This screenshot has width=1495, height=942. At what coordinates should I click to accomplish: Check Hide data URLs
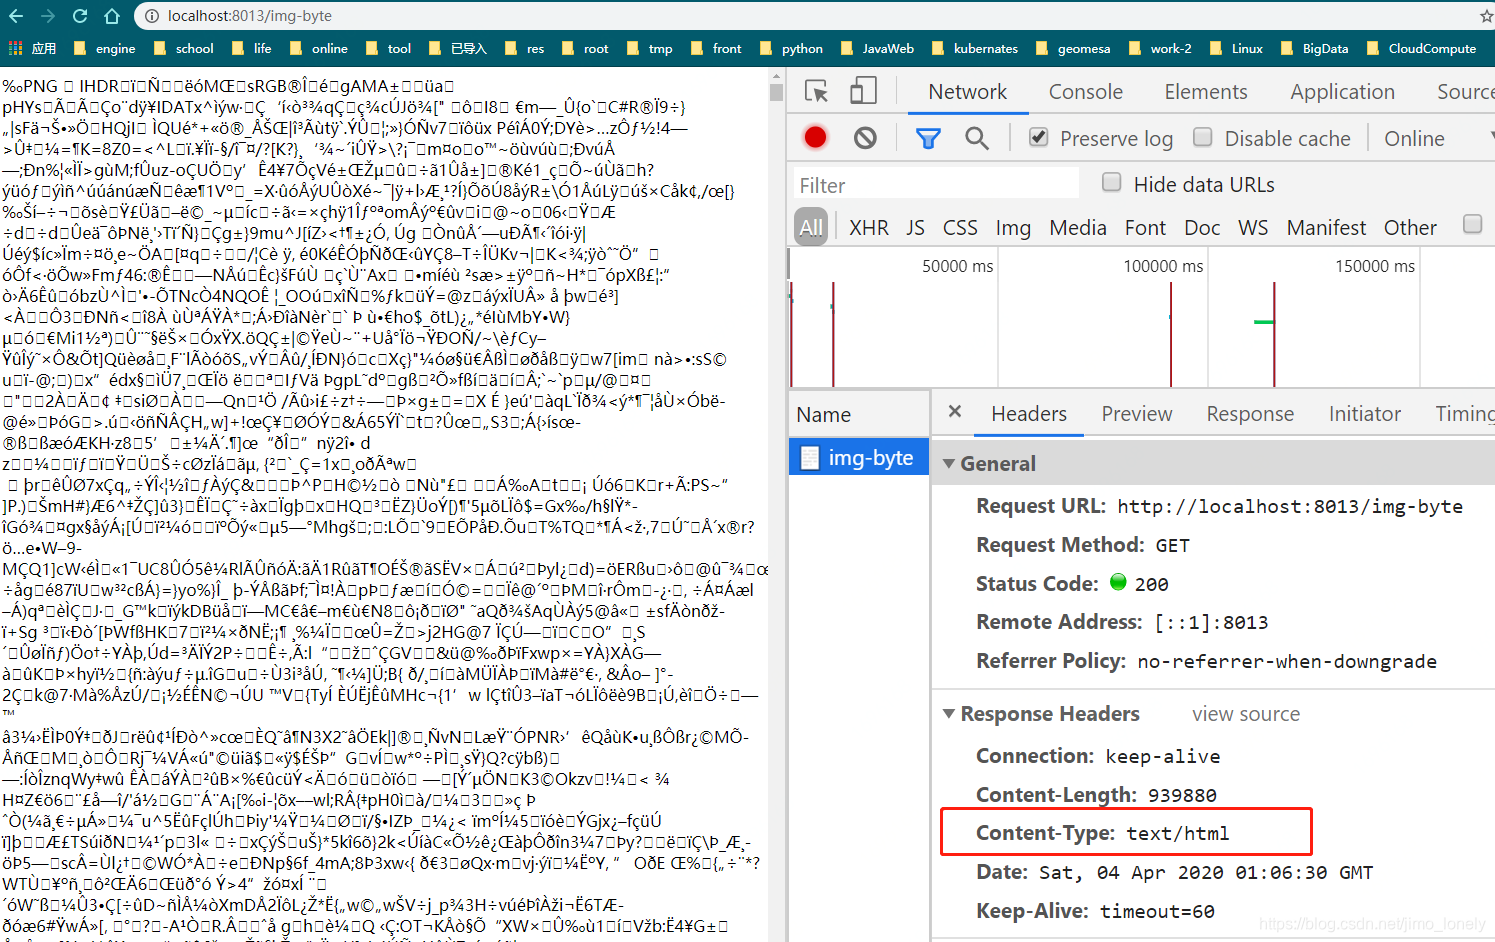[1111, 184]
